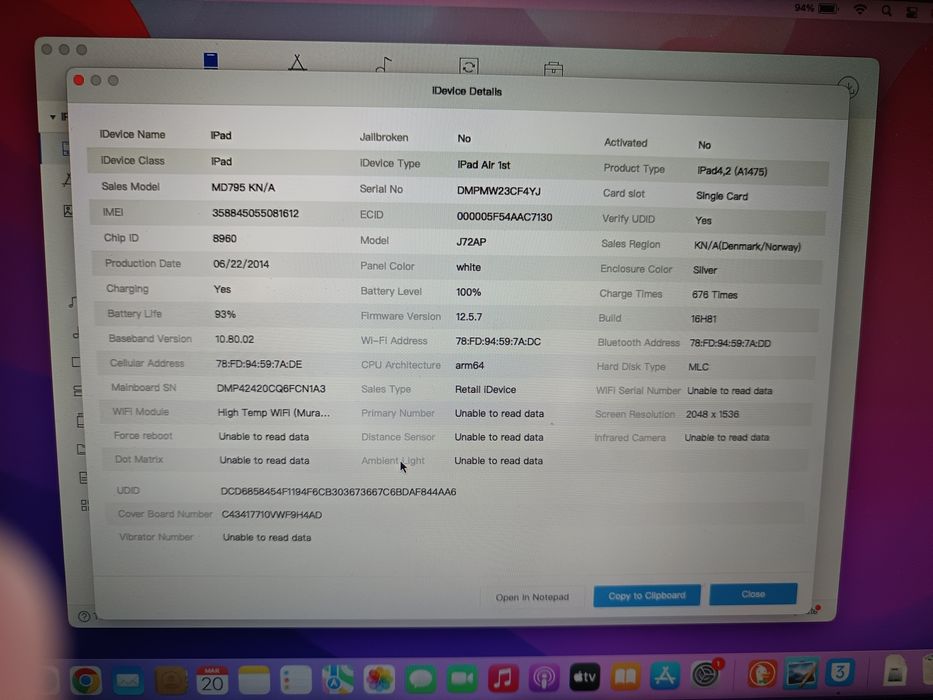Select iDevice Type value iPad Air 1st

coord(483,165)
